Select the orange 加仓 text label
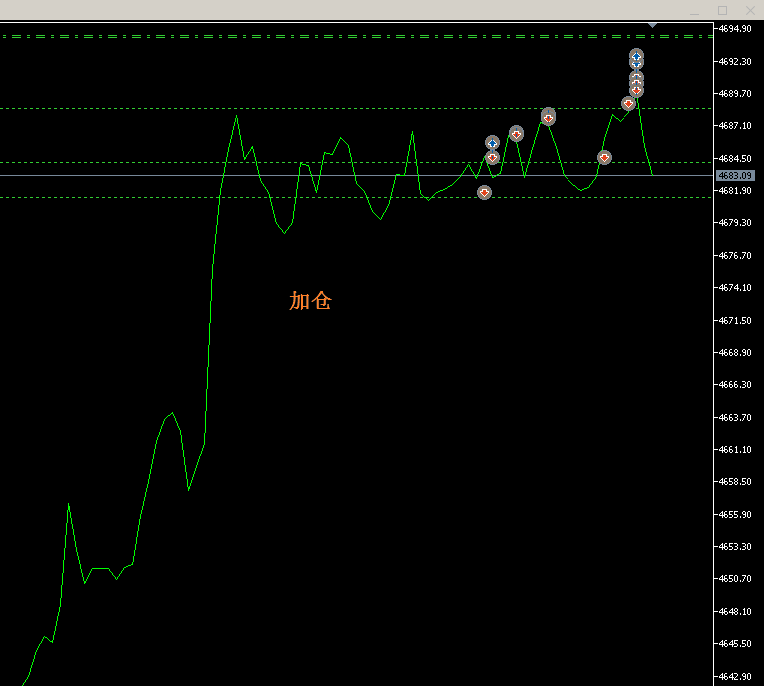764x686 pixels. click(x=310, y=300)
